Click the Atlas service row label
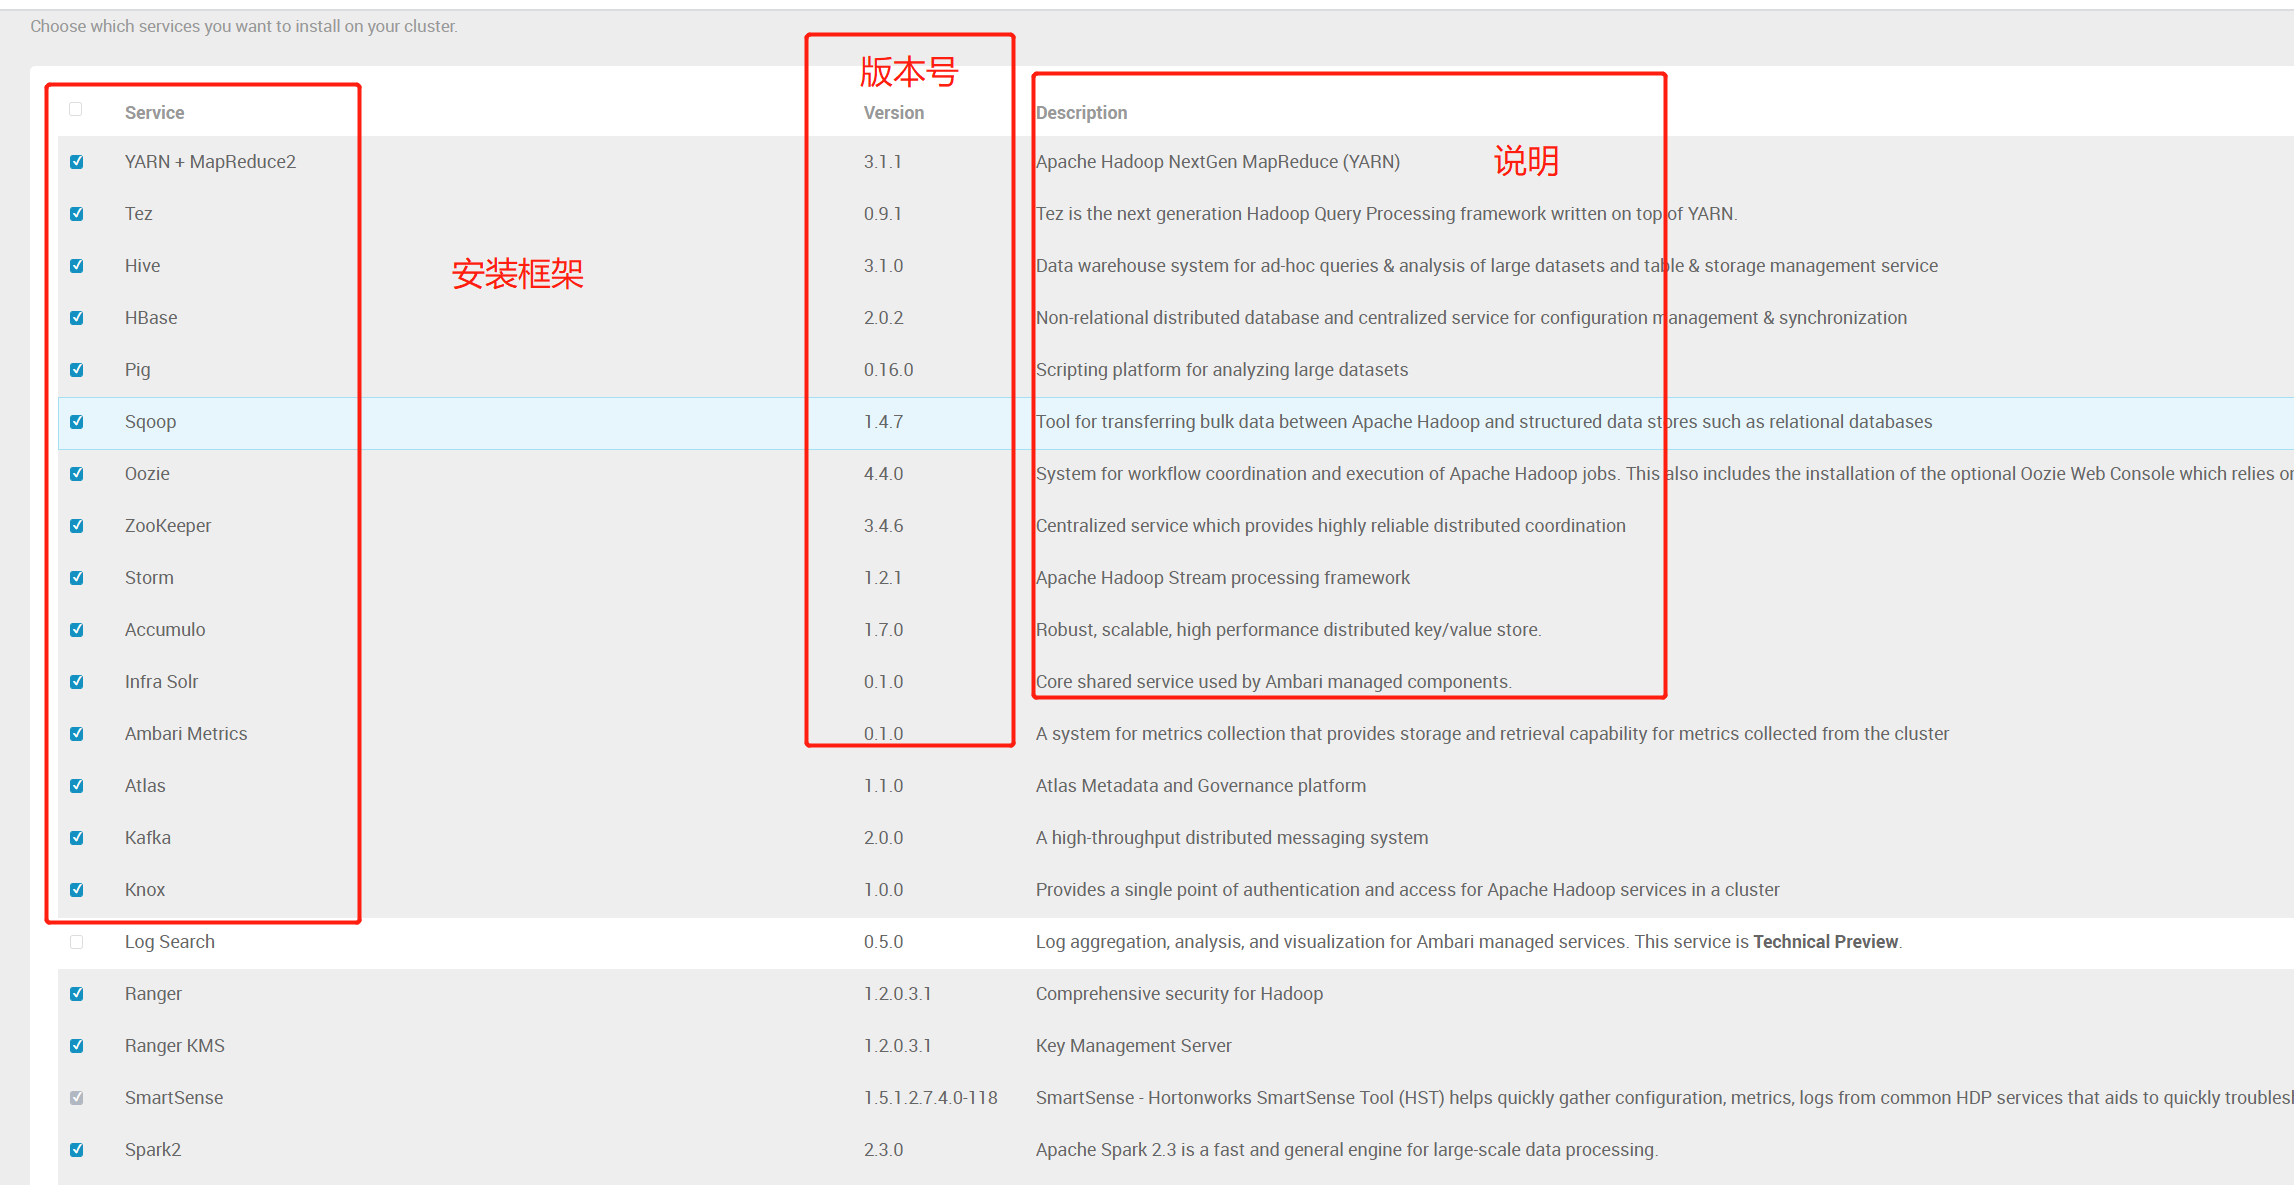Viewport: 2294px width, 1185px height. (x=145, y=786)
